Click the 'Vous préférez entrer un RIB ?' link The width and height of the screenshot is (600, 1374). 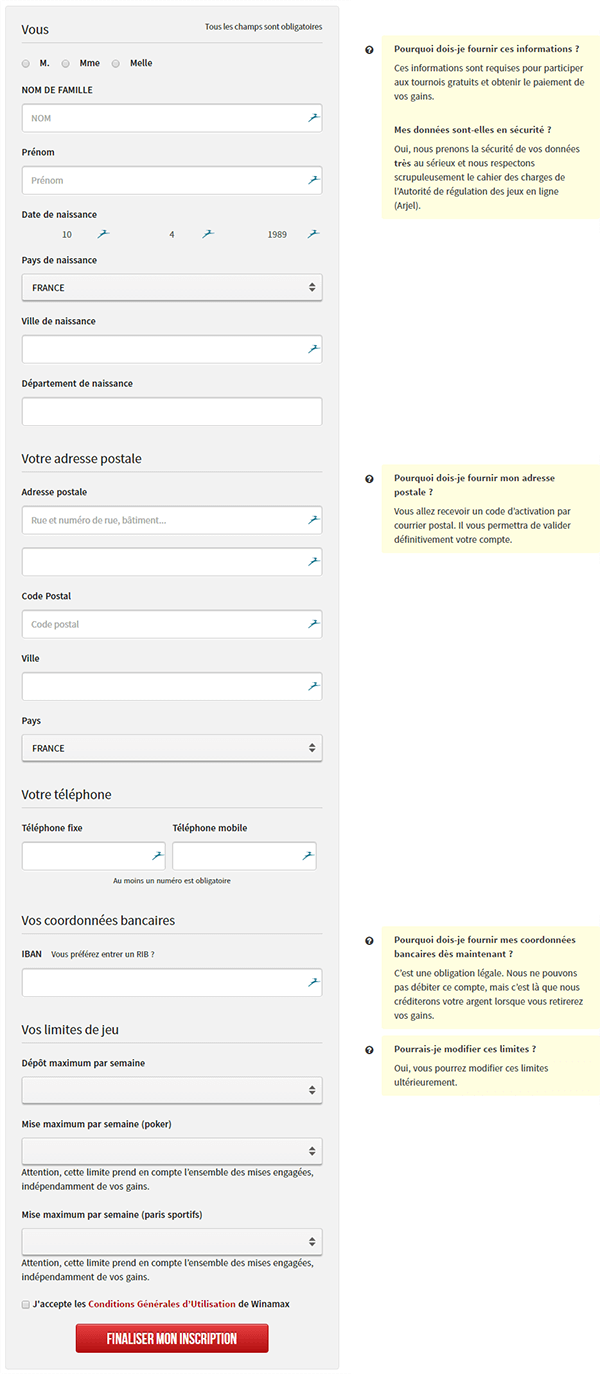click(103, 954)
